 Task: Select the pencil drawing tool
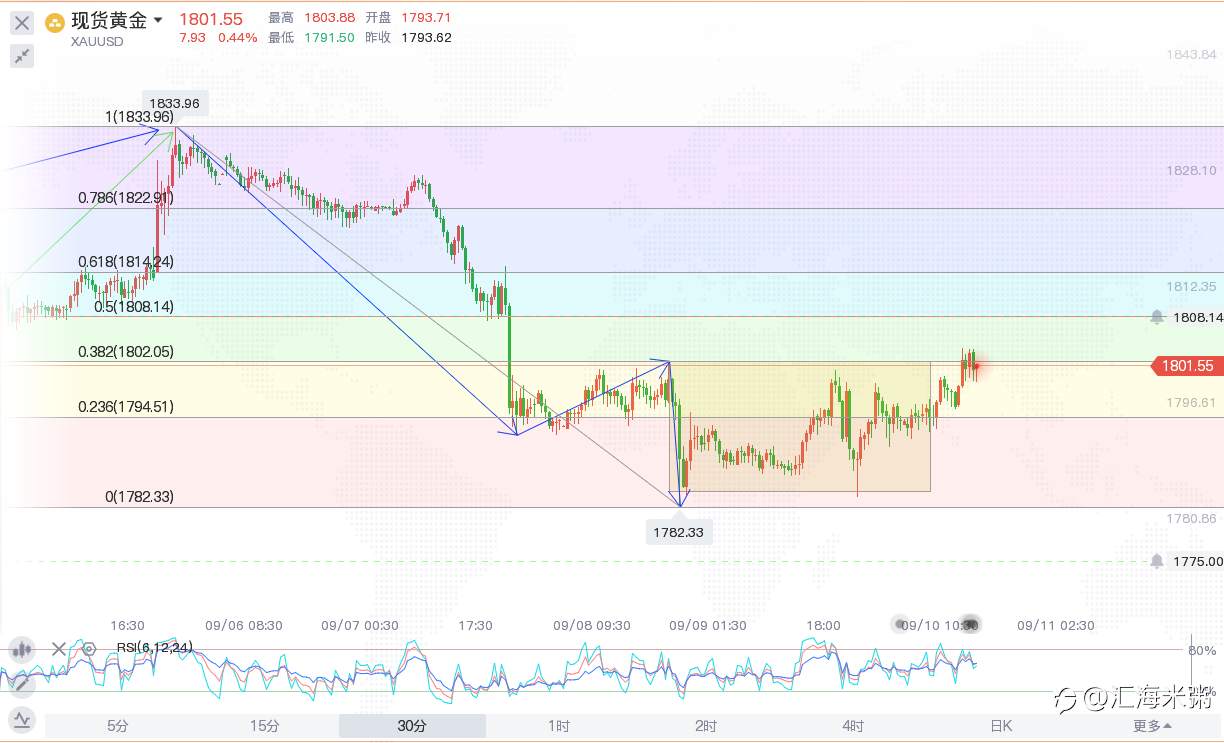(x=21, y=684)
